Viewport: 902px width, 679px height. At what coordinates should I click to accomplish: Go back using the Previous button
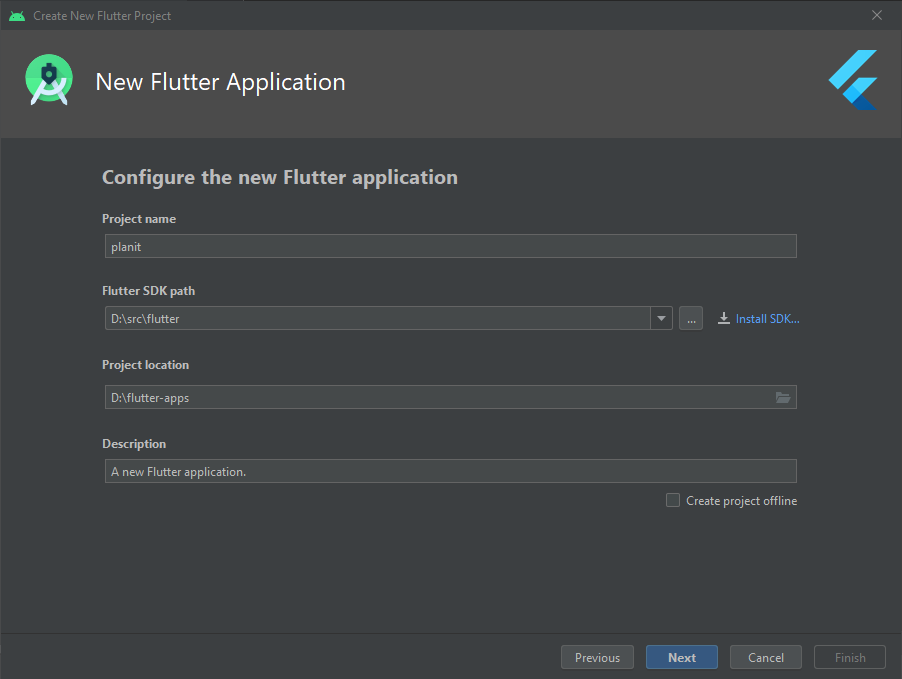[x=597, y=657]
